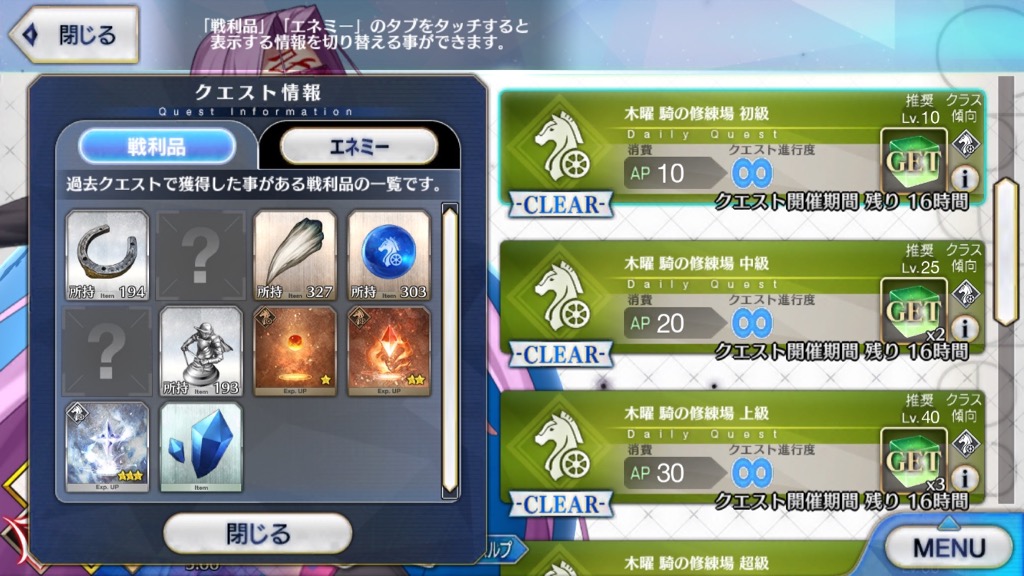Open the MENU button
This screenshot has width=1024, height=576.
coord(948,547)
